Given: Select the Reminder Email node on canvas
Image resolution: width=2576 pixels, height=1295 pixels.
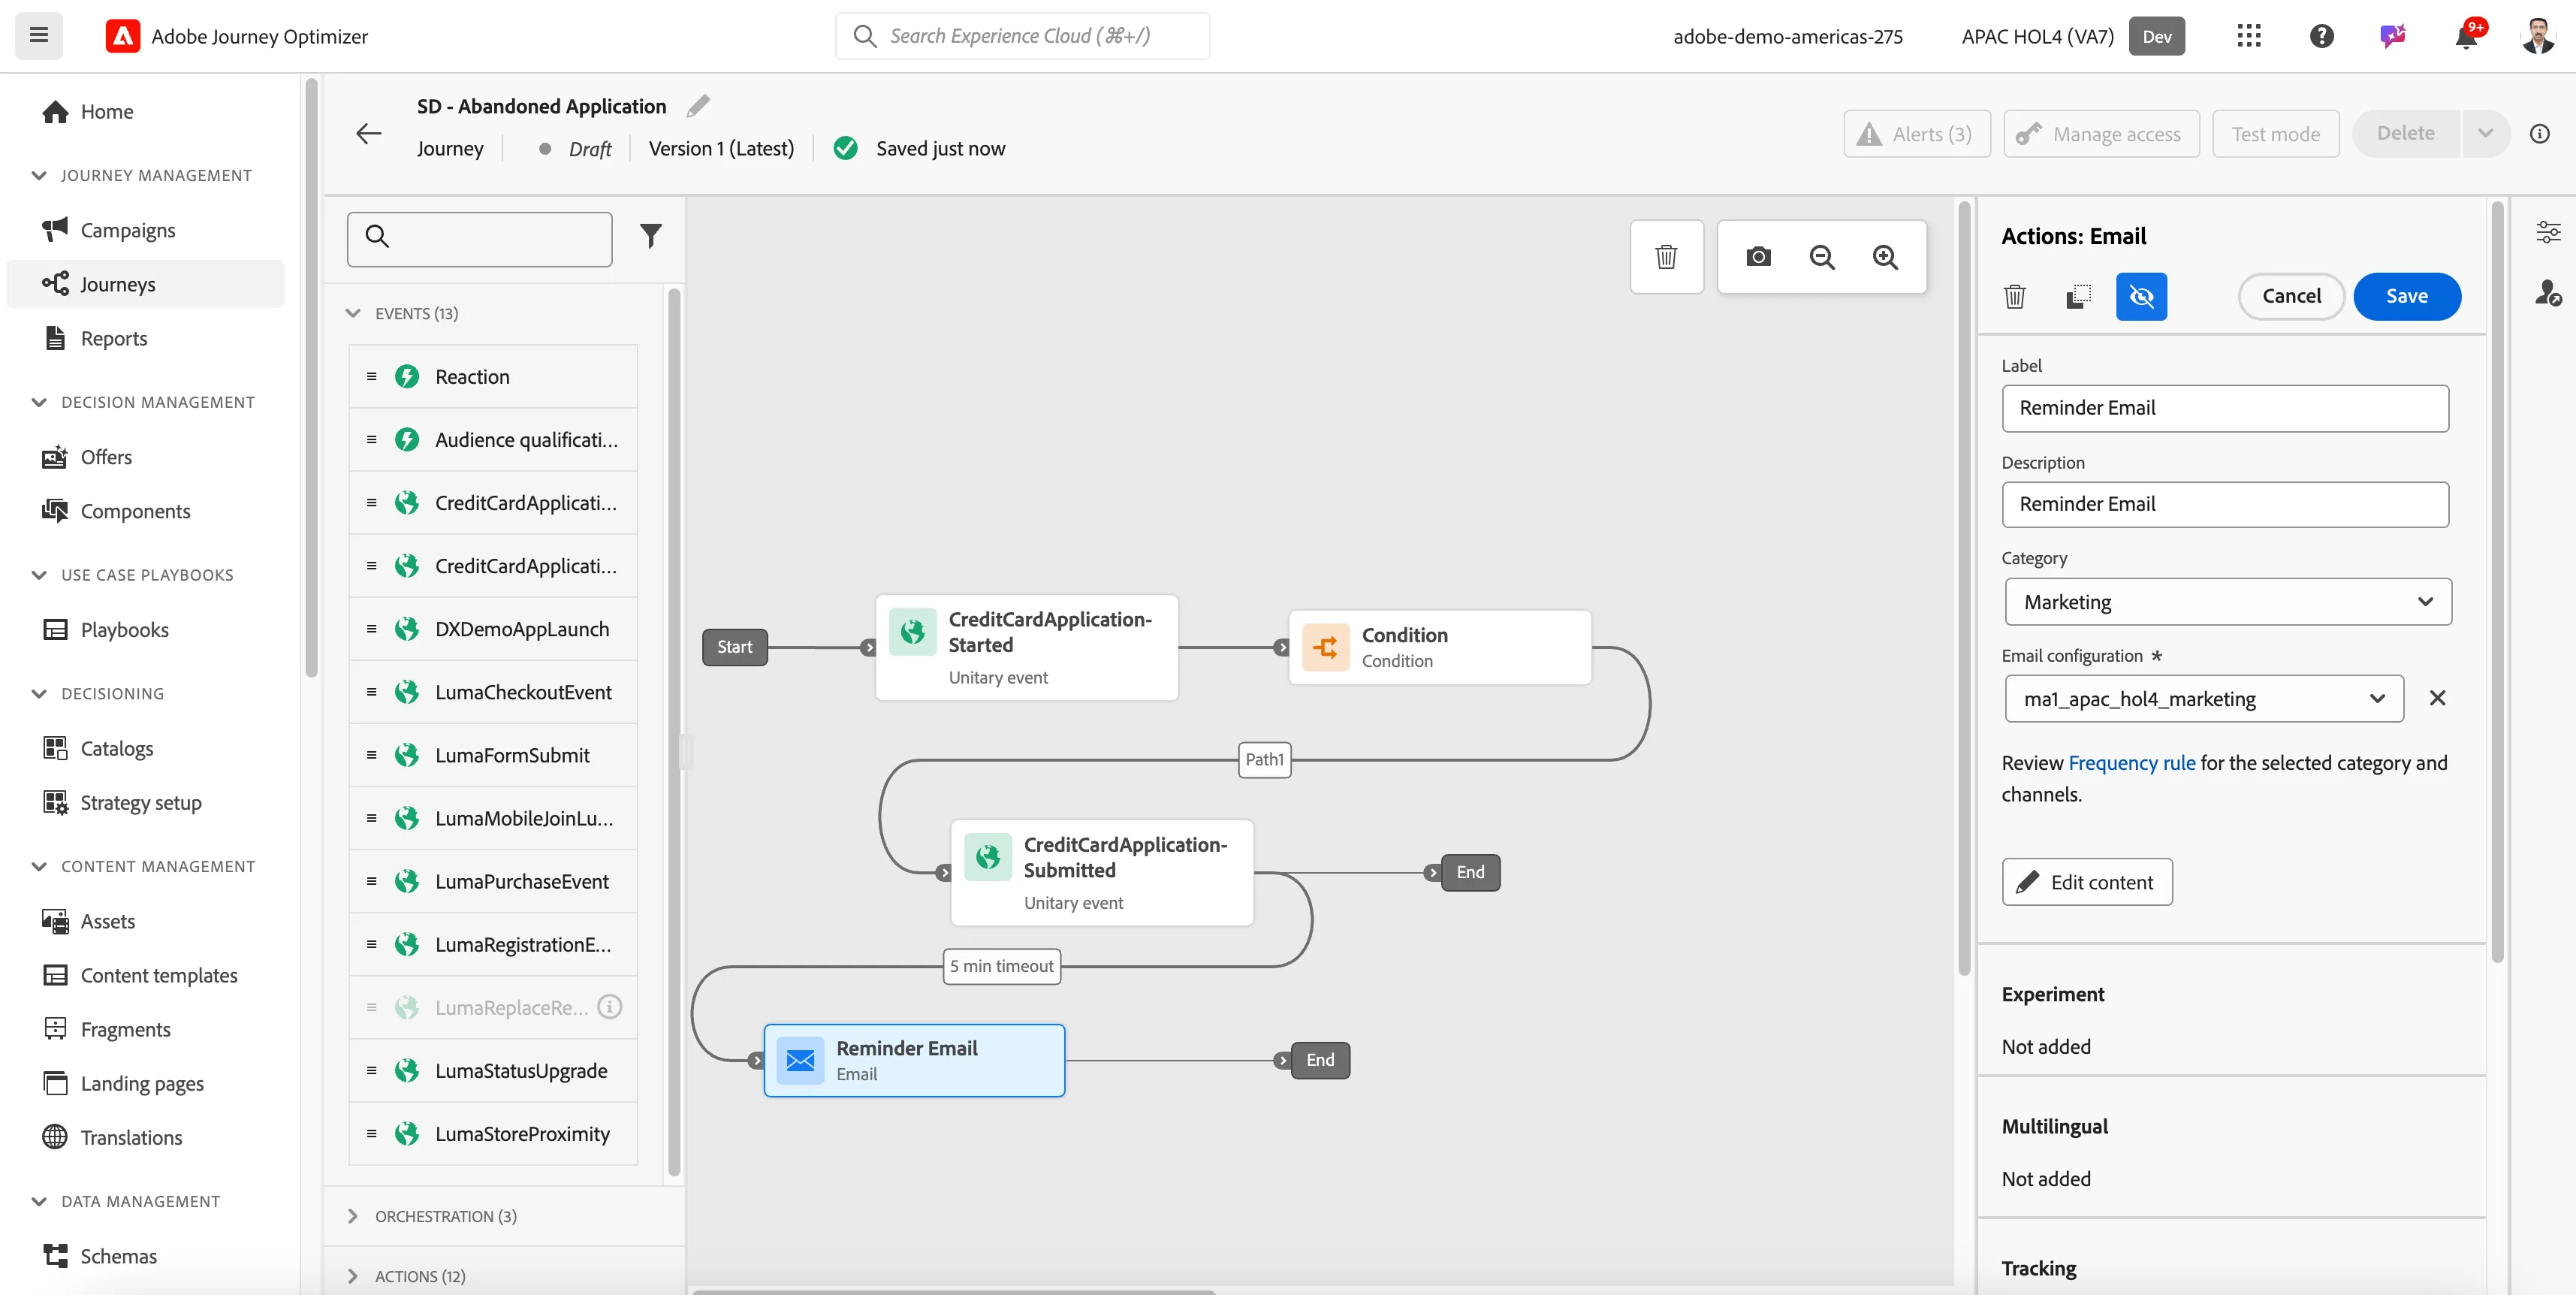Looking at the screenshot, I should pos(914,1060).
